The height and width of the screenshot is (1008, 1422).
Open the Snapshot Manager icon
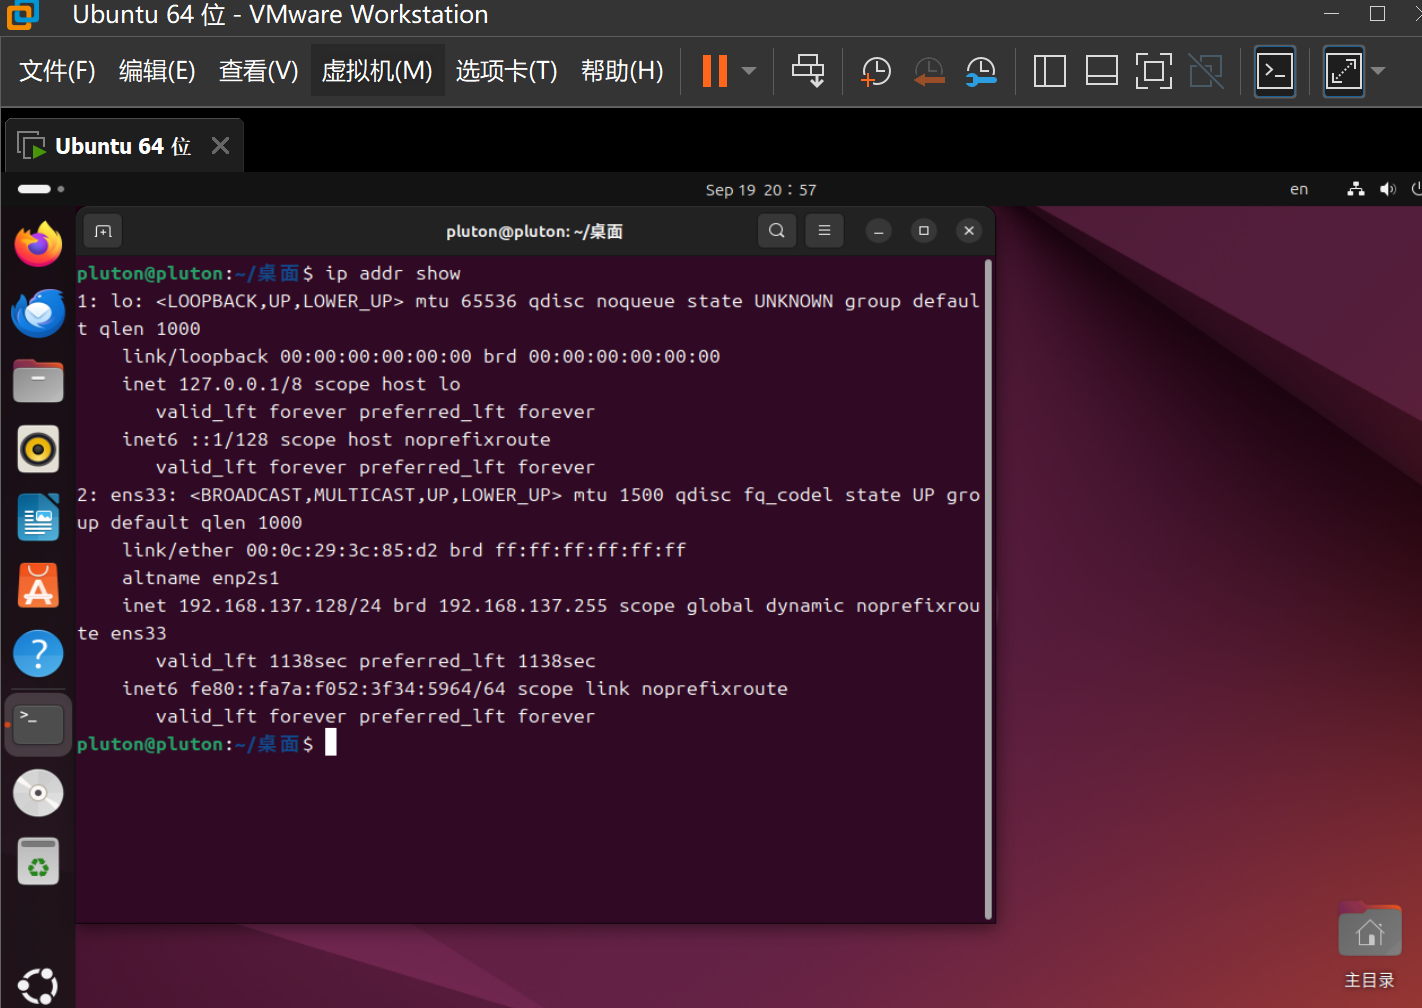point(981,70)
